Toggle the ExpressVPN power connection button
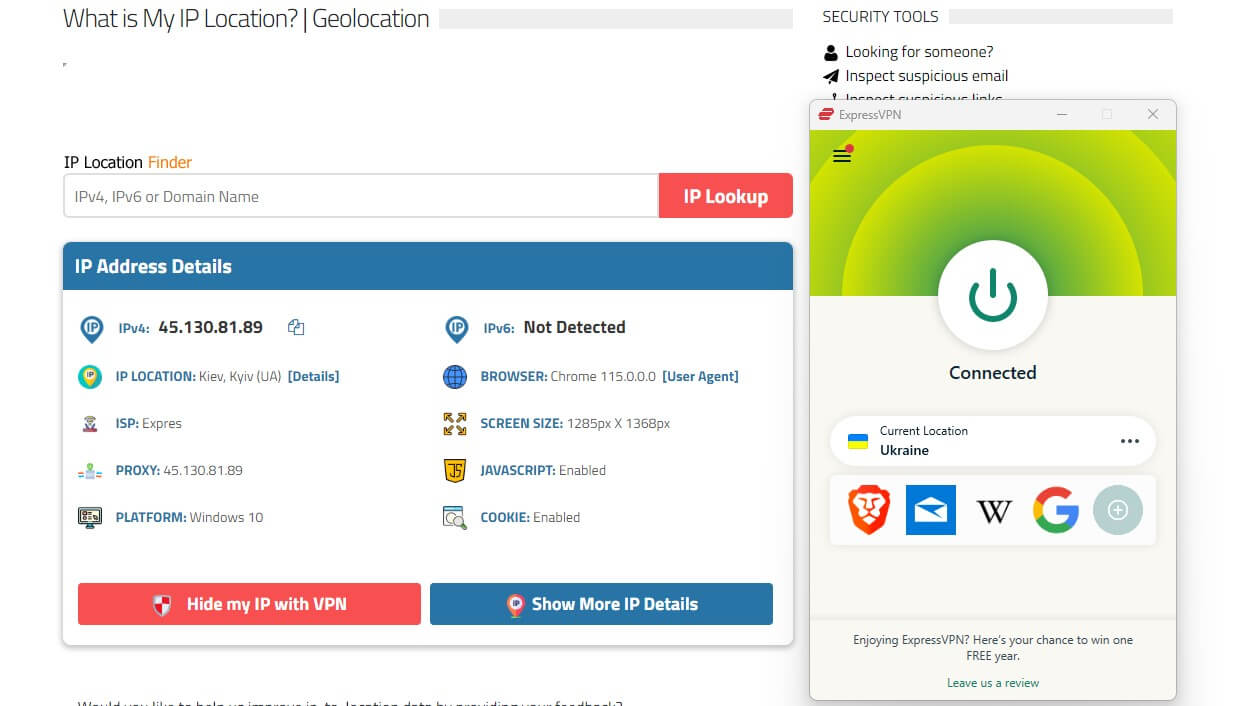 [x=992, y=296]
